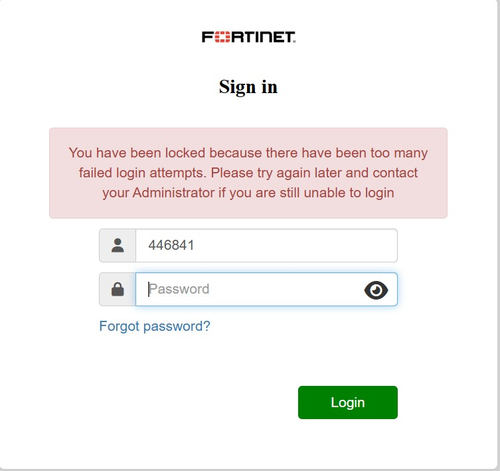The image size is (500, 471).
Task: Focus the username field containing 446841
Action: (x=266, y=245)
